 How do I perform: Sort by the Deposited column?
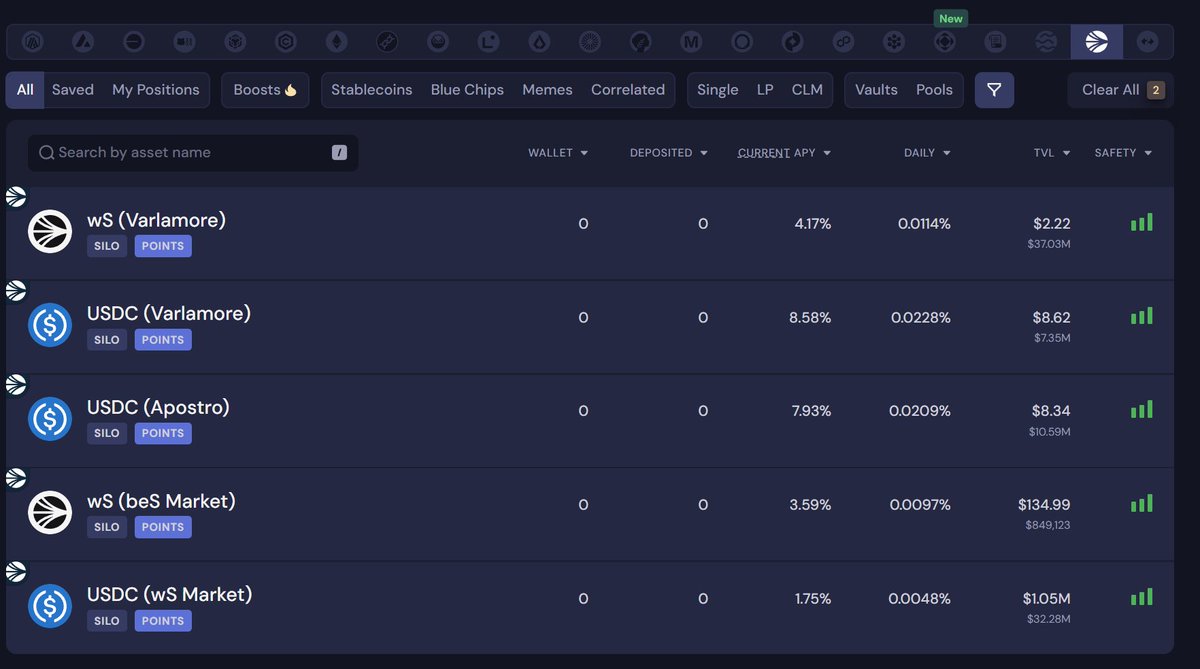(x=669, y=153)
